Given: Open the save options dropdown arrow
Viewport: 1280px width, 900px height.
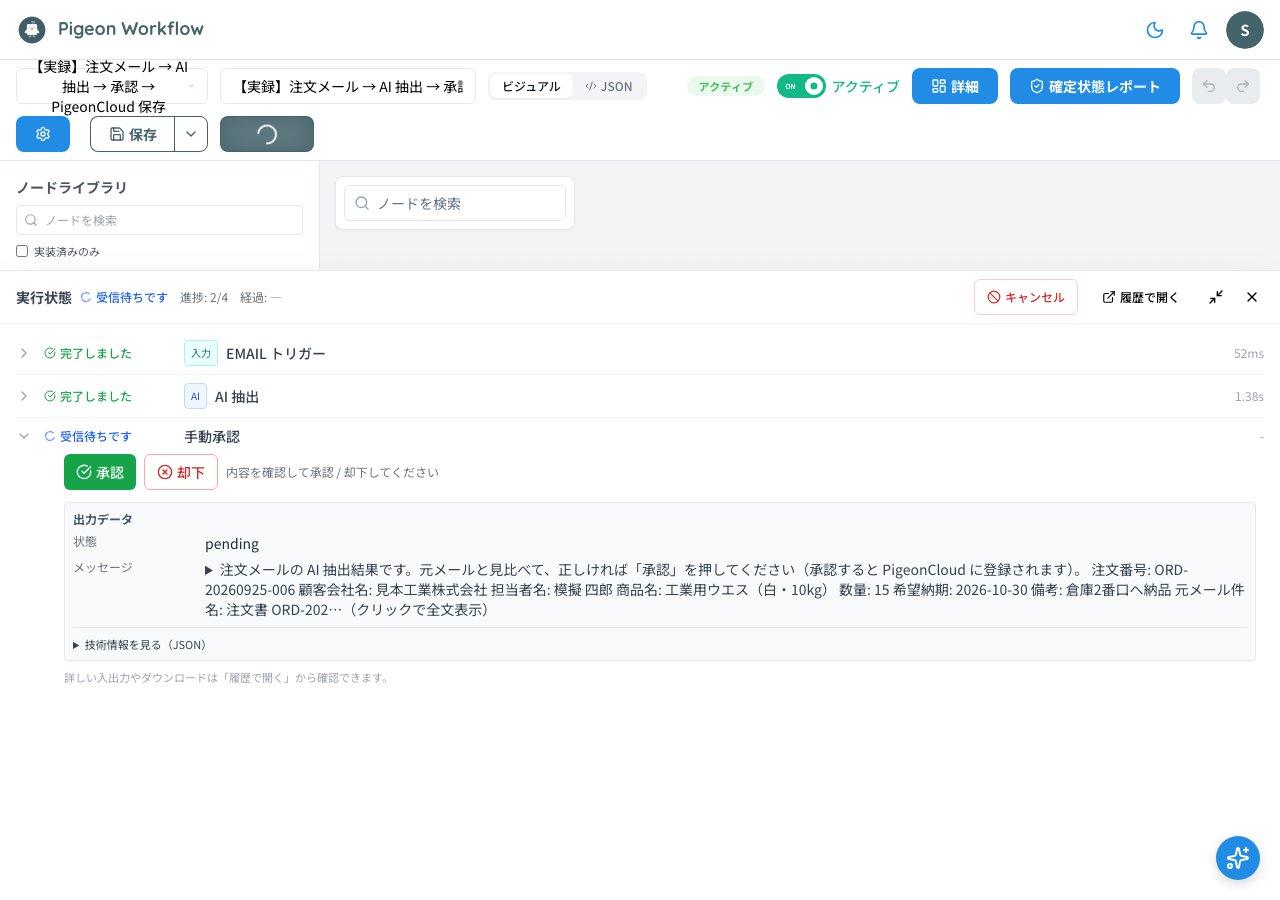Looking at the screenshot, I should click(x=191, y=134).
